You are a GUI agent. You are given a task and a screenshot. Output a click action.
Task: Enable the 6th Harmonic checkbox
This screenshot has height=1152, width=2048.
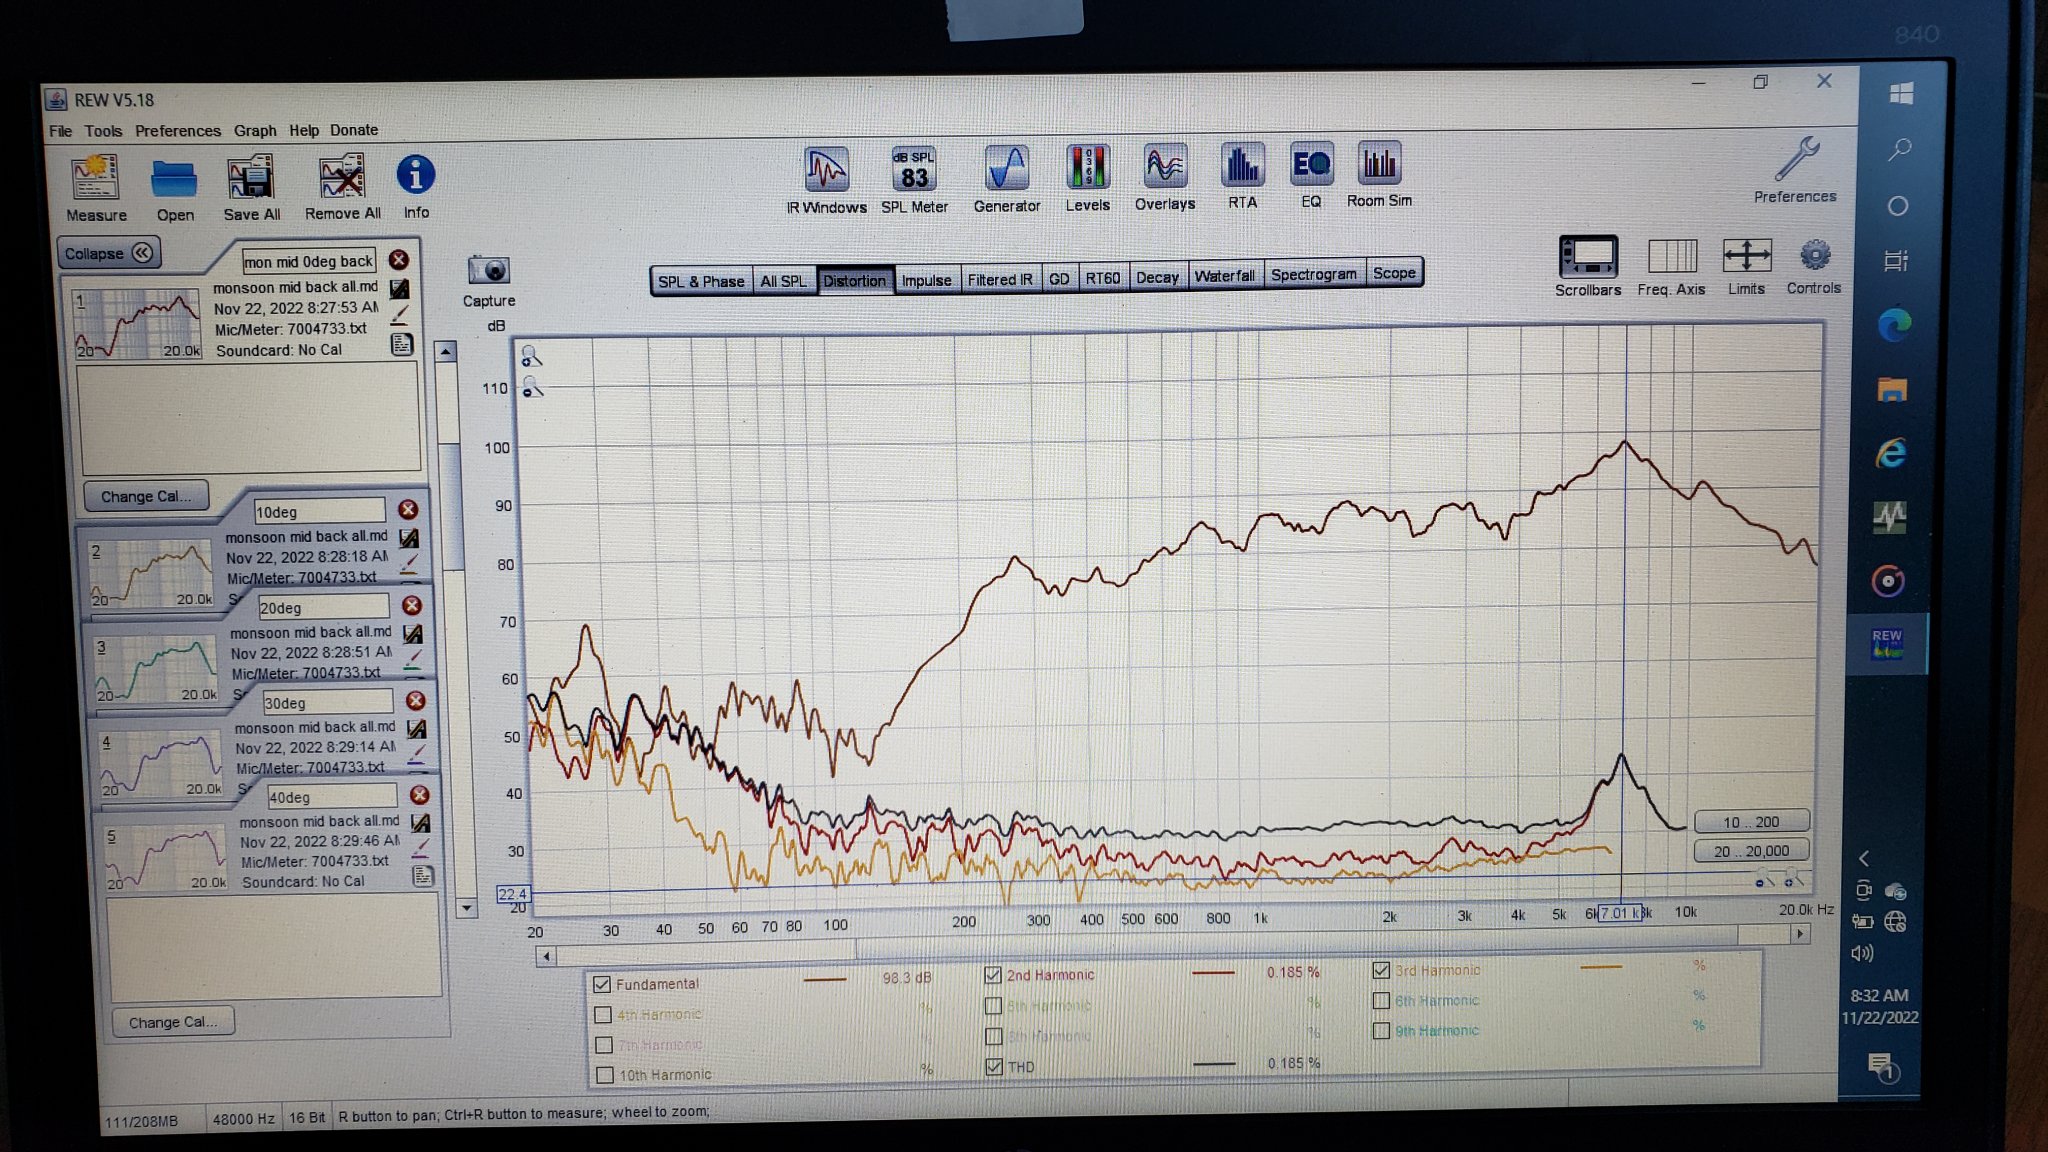tap(1381, 1000)
